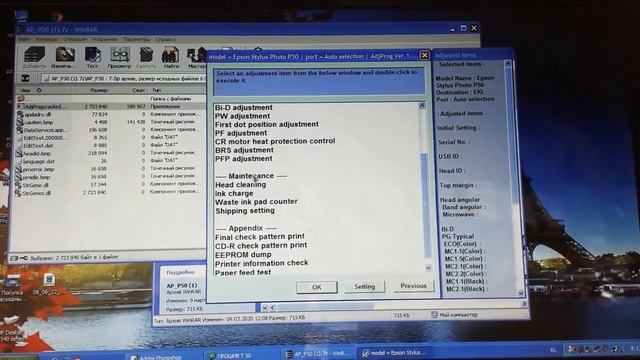Select PW adjustment item
Image resolution: width=640 pixels, height=360 pixels.
coord(242,116)
